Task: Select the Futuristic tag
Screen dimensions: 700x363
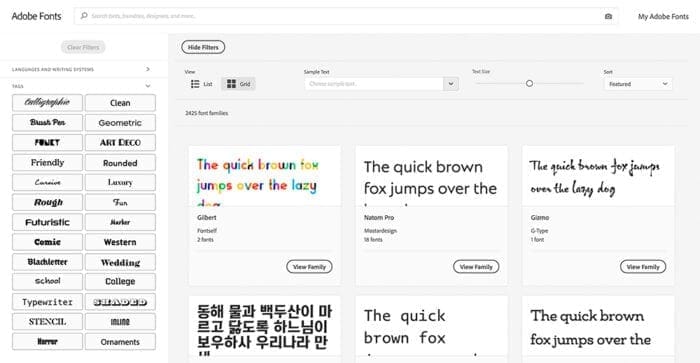Action: point(47,222)
